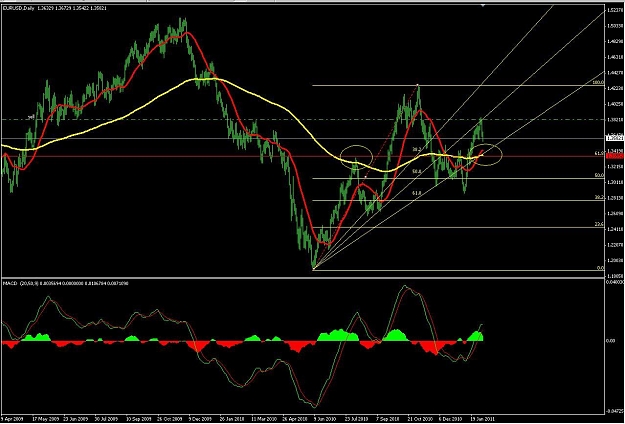Click the Fibonacci 0.0 level label
This screenshot has height=424, width=625.
(600, 268)
